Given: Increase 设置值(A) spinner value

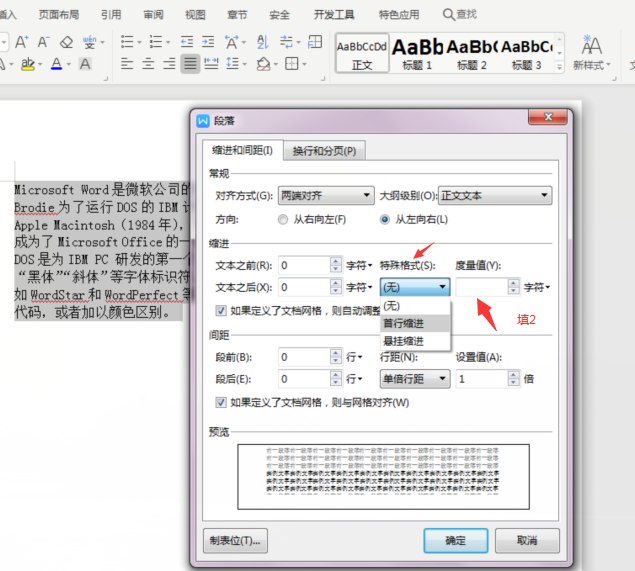Looking at the screenshot, I should pyautogui.click(x=514, y=375).
